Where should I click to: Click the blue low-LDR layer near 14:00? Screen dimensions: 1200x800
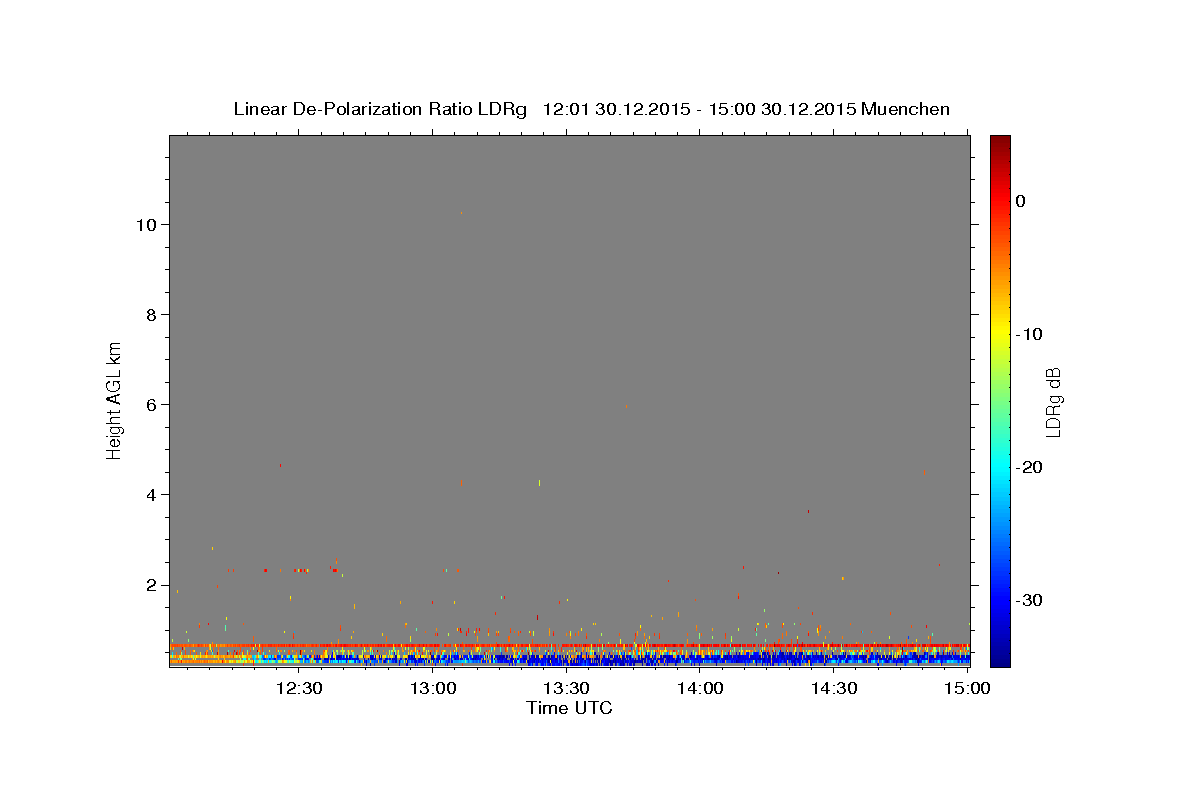tap(700, 659)
